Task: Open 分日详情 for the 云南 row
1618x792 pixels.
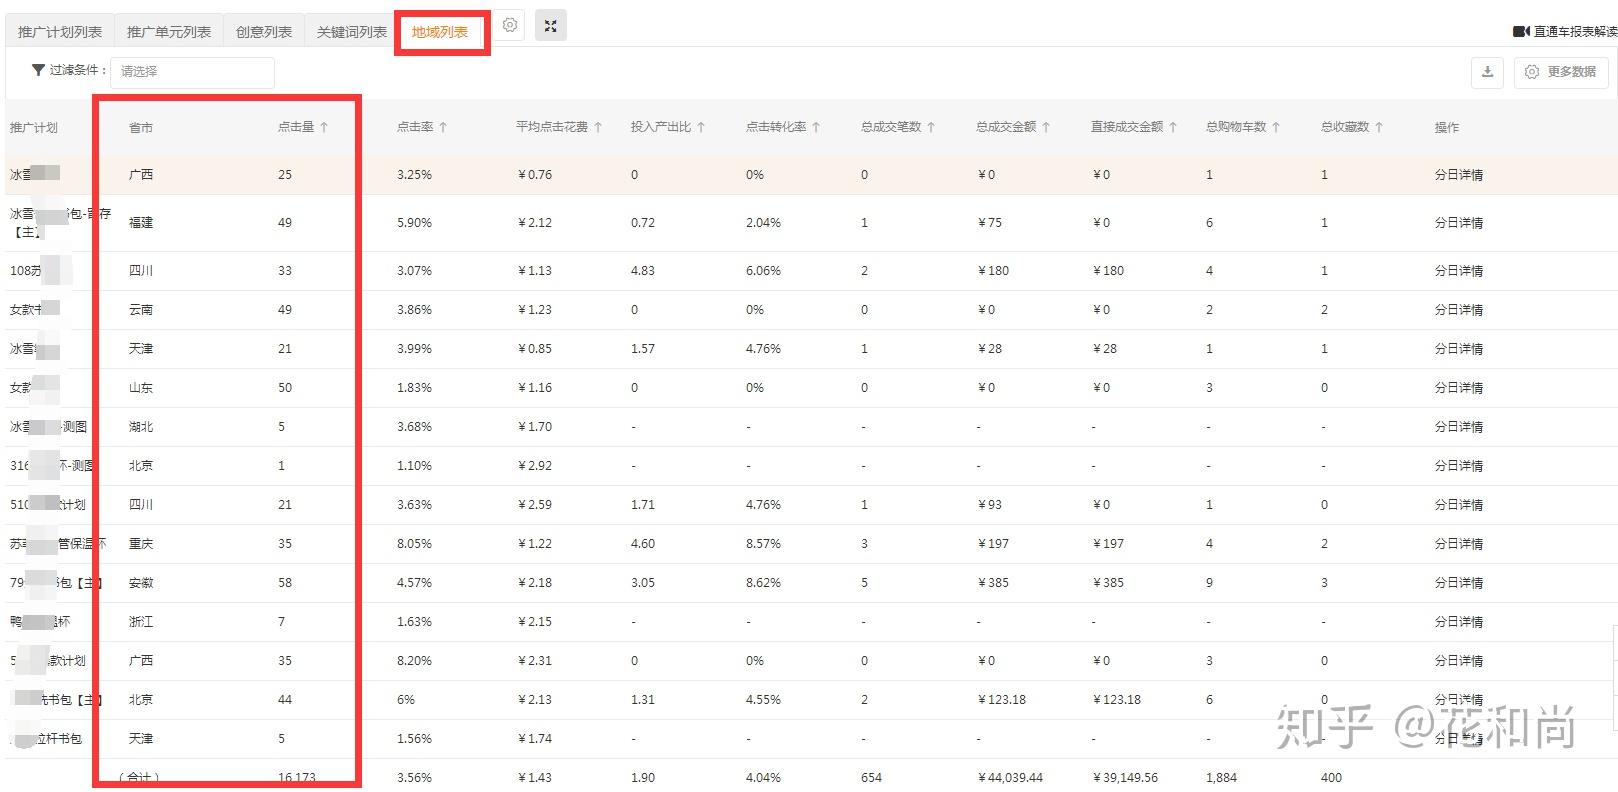Action: [1459, 310]
